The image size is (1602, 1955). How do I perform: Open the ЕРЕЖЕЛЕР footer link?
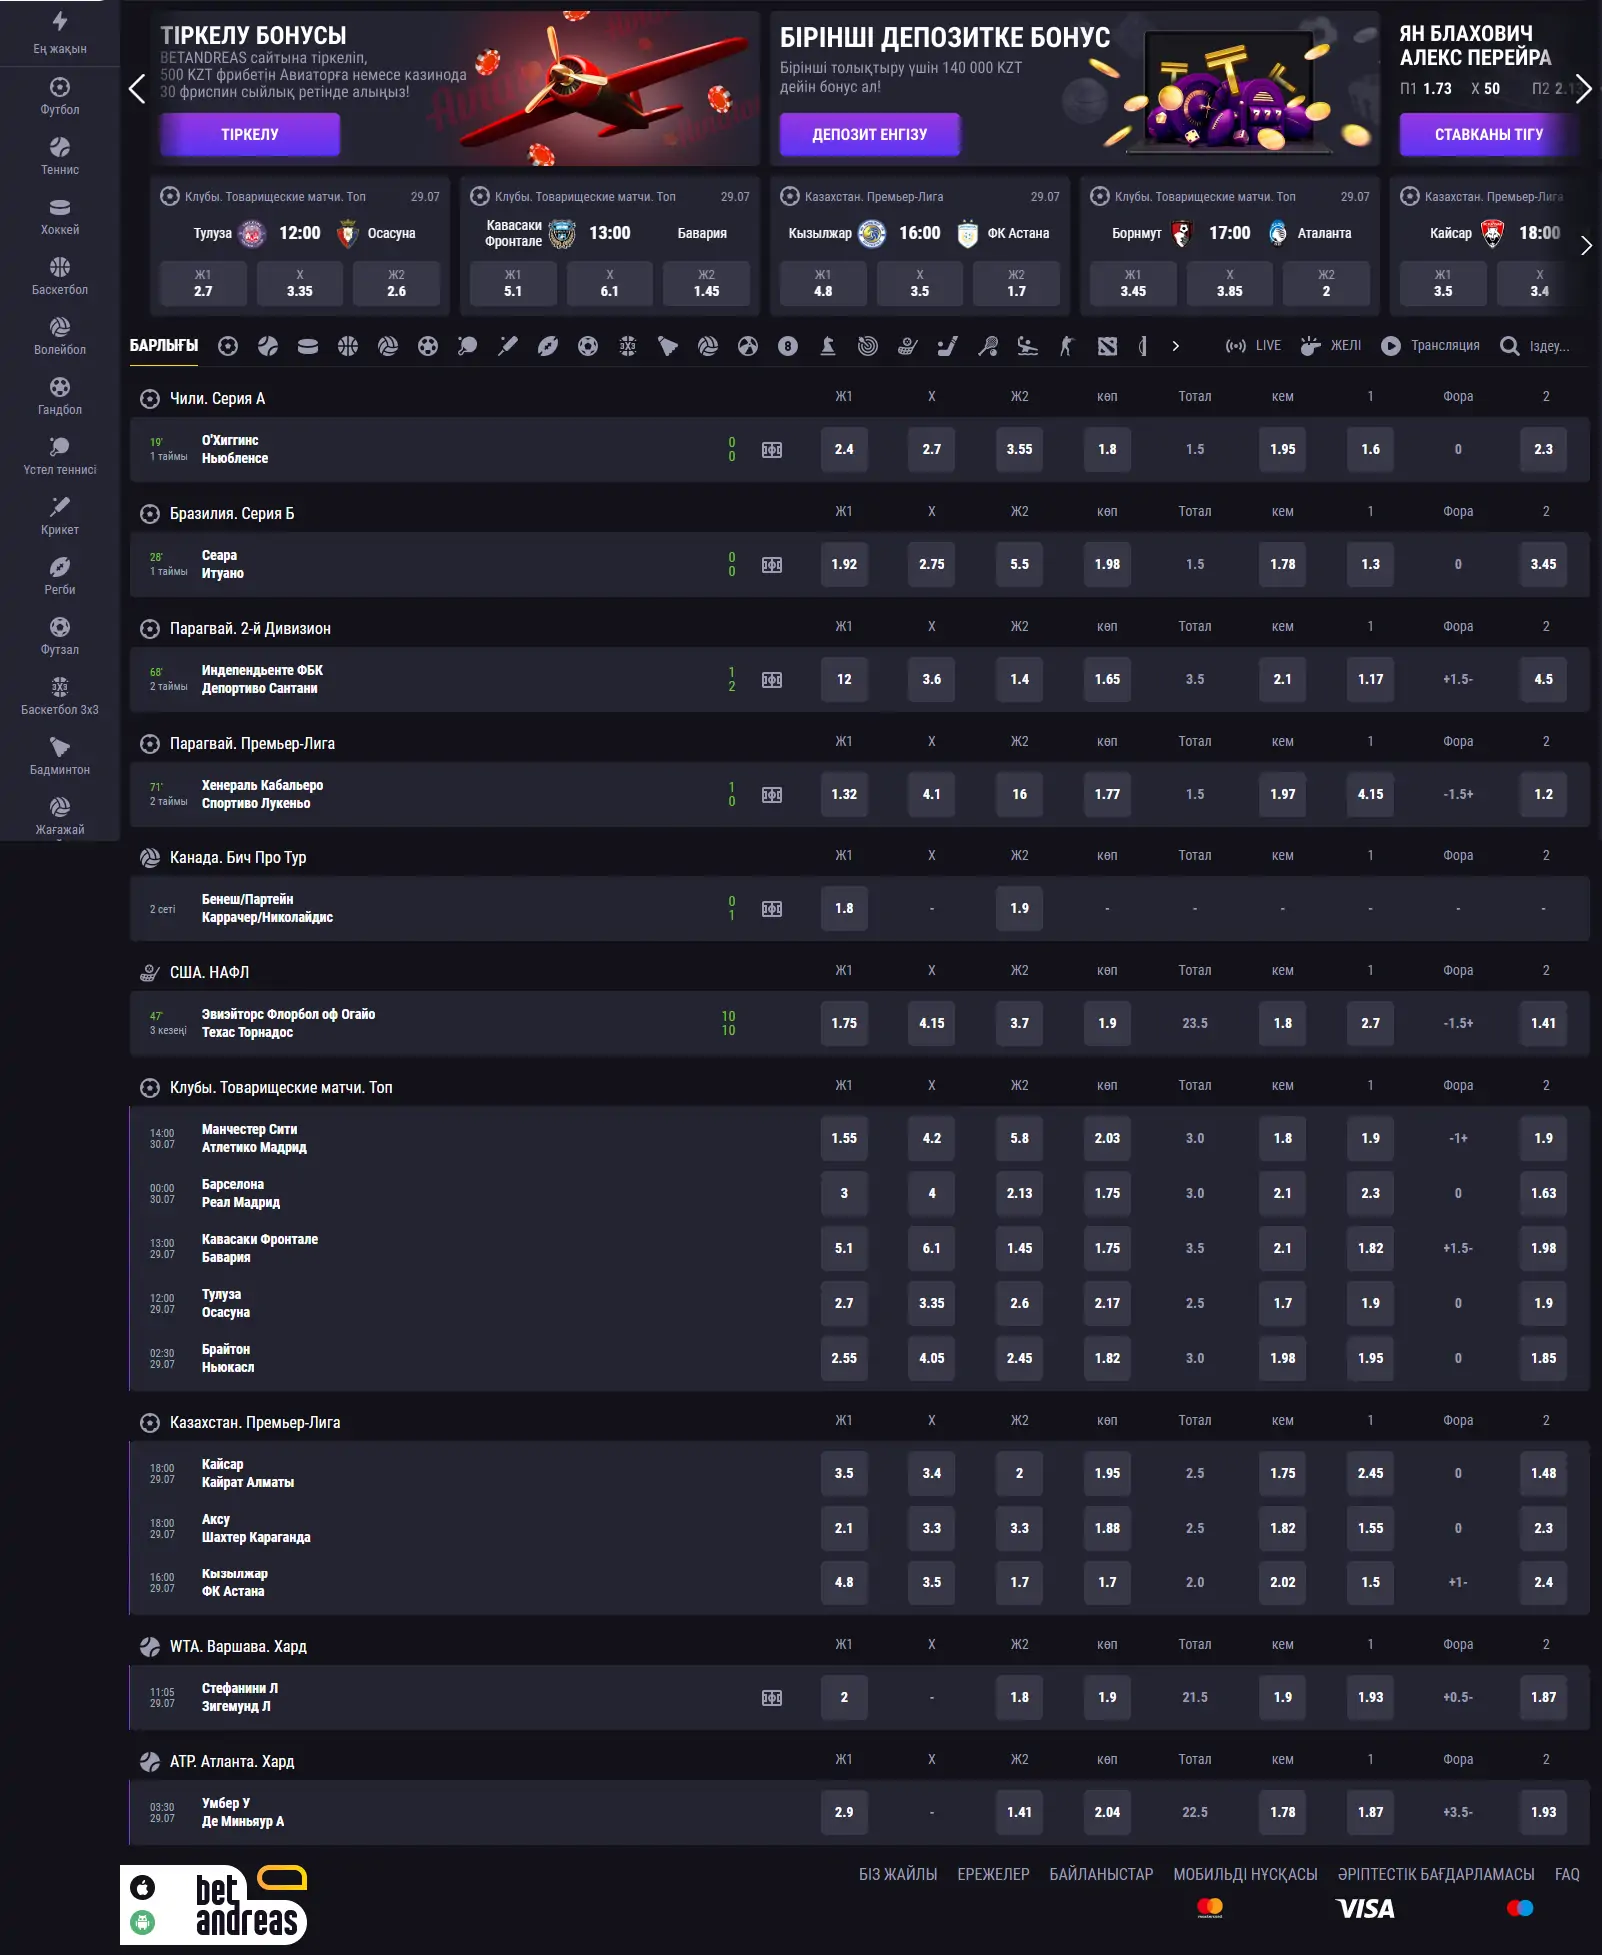tap(993, 1874)
